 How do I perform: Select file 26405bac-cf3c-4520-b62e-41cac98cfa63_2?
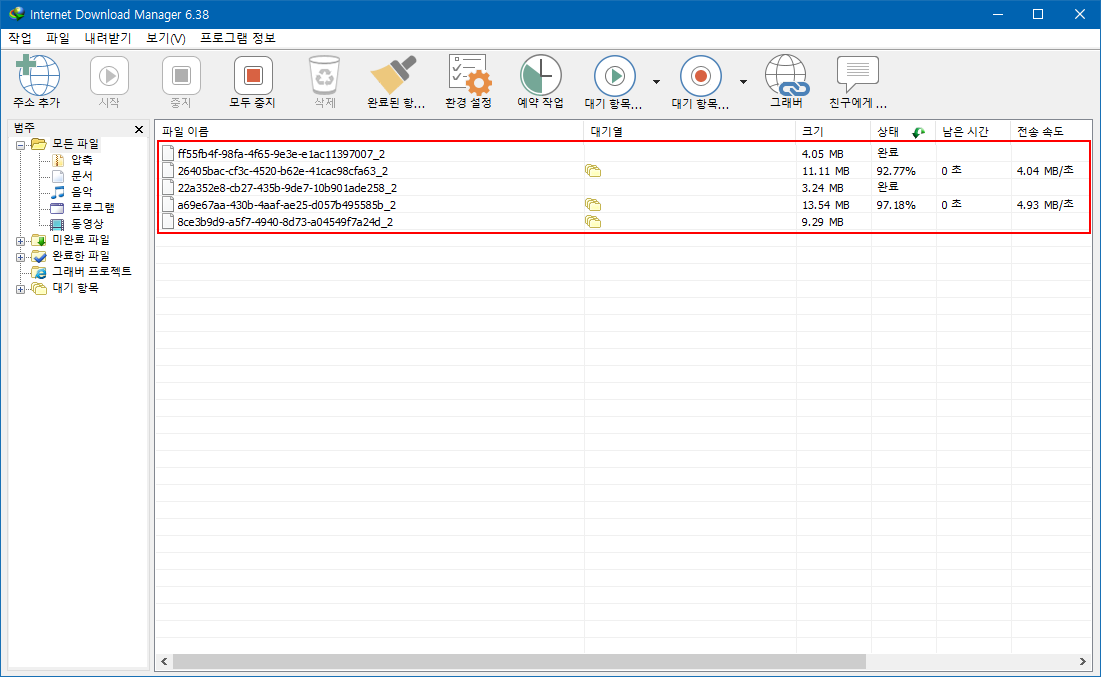click(283, 171)
